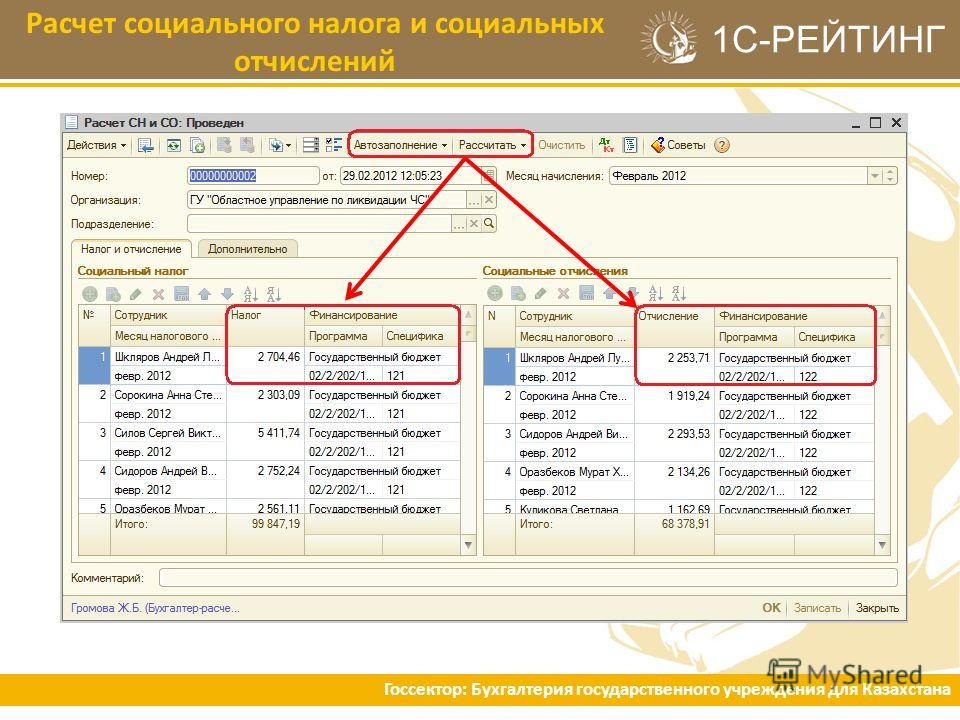Select row Сорокина Анна in Социальный налог table
Image resolution: width=960 pixels, height=720 pixels.
[269, 404]
